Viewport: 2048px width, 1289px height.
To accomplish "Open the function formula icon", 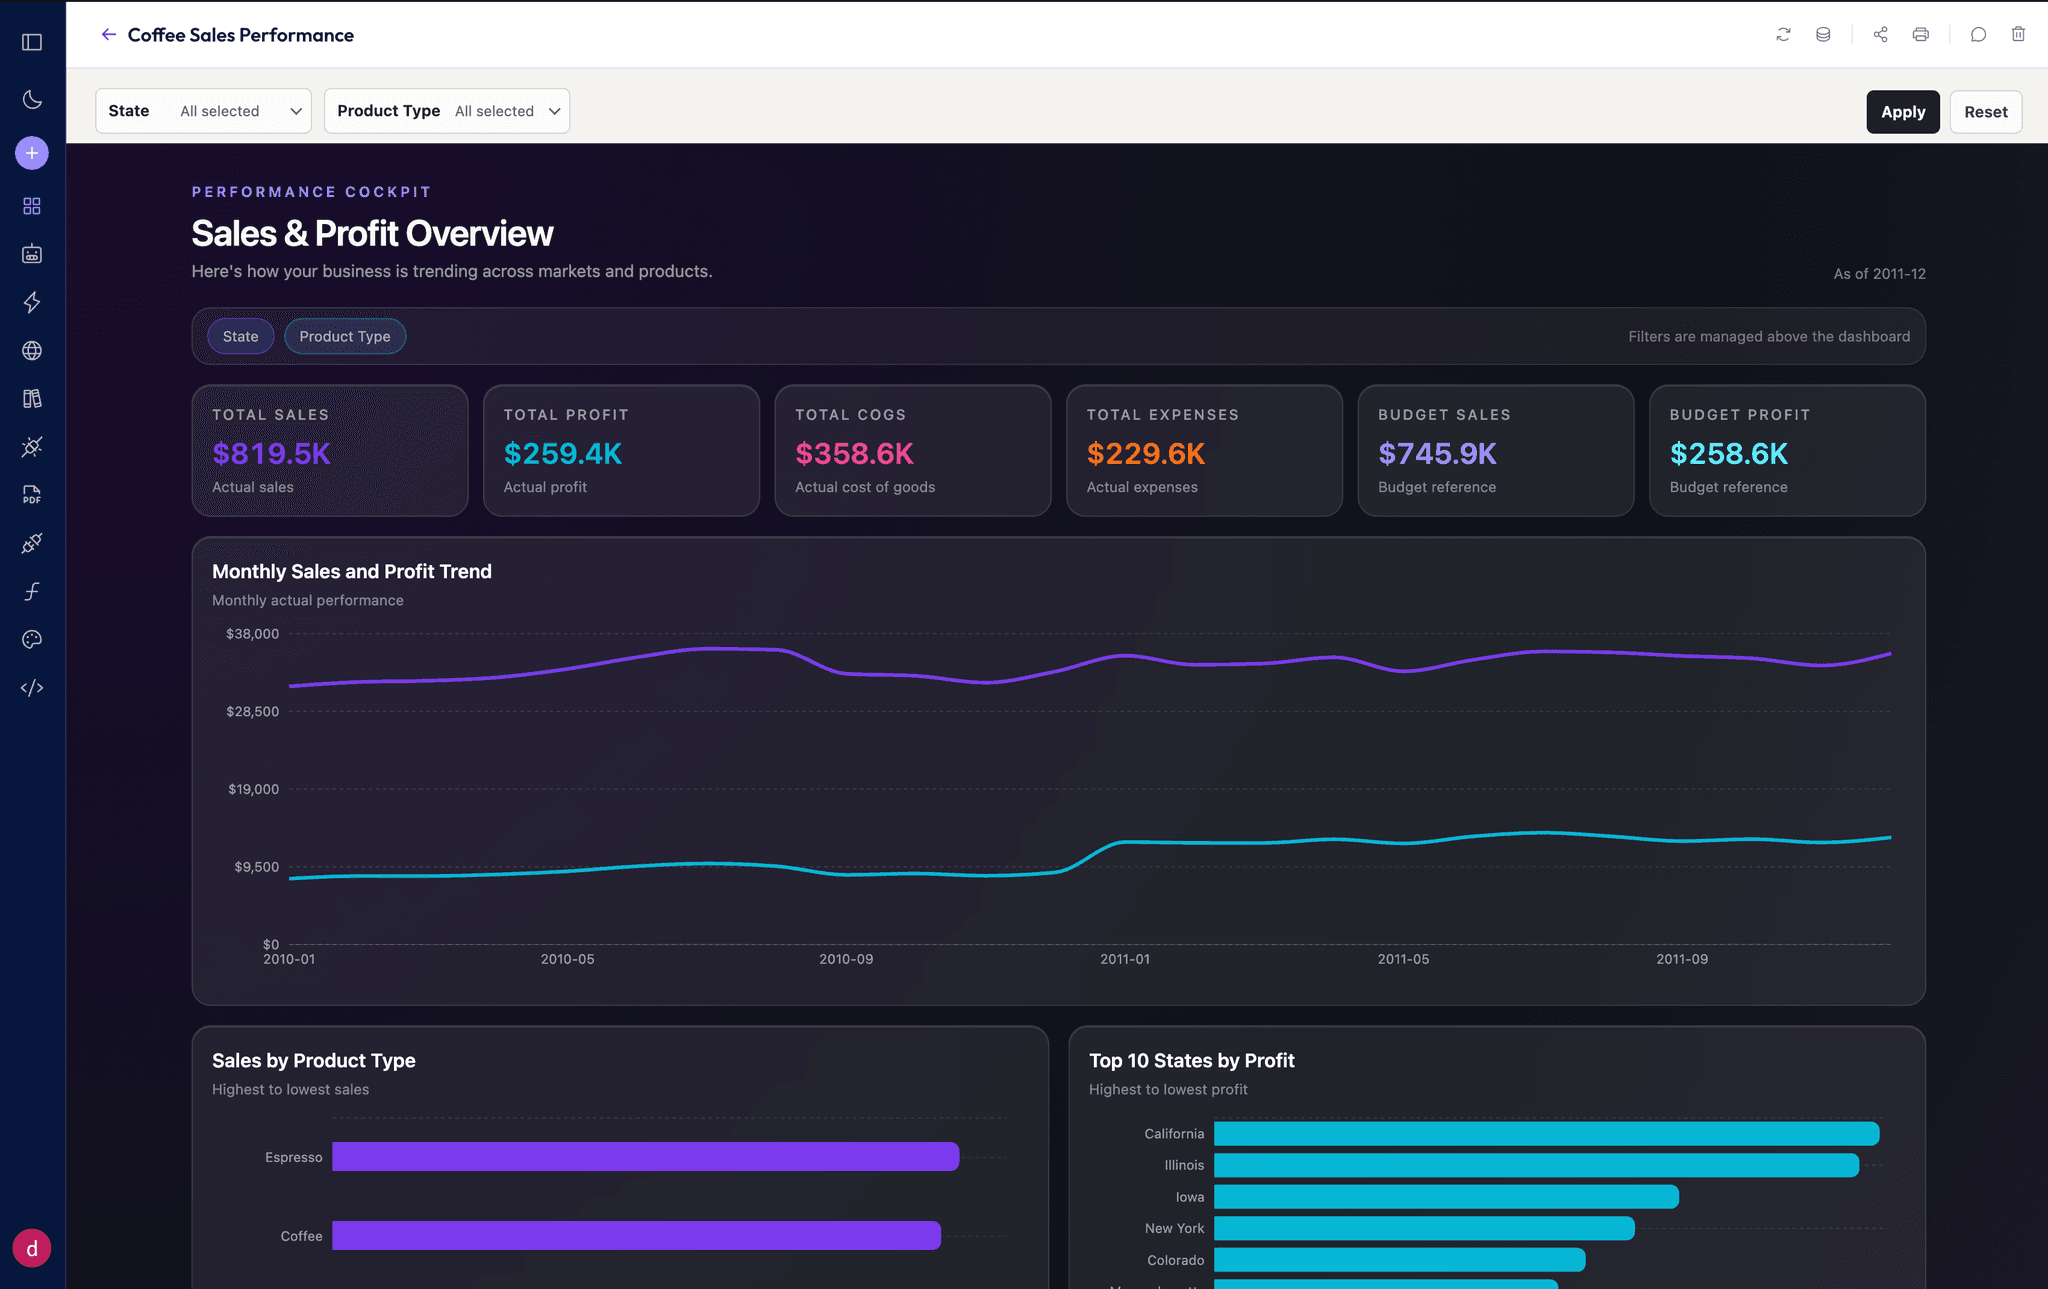I will [32, 592].
